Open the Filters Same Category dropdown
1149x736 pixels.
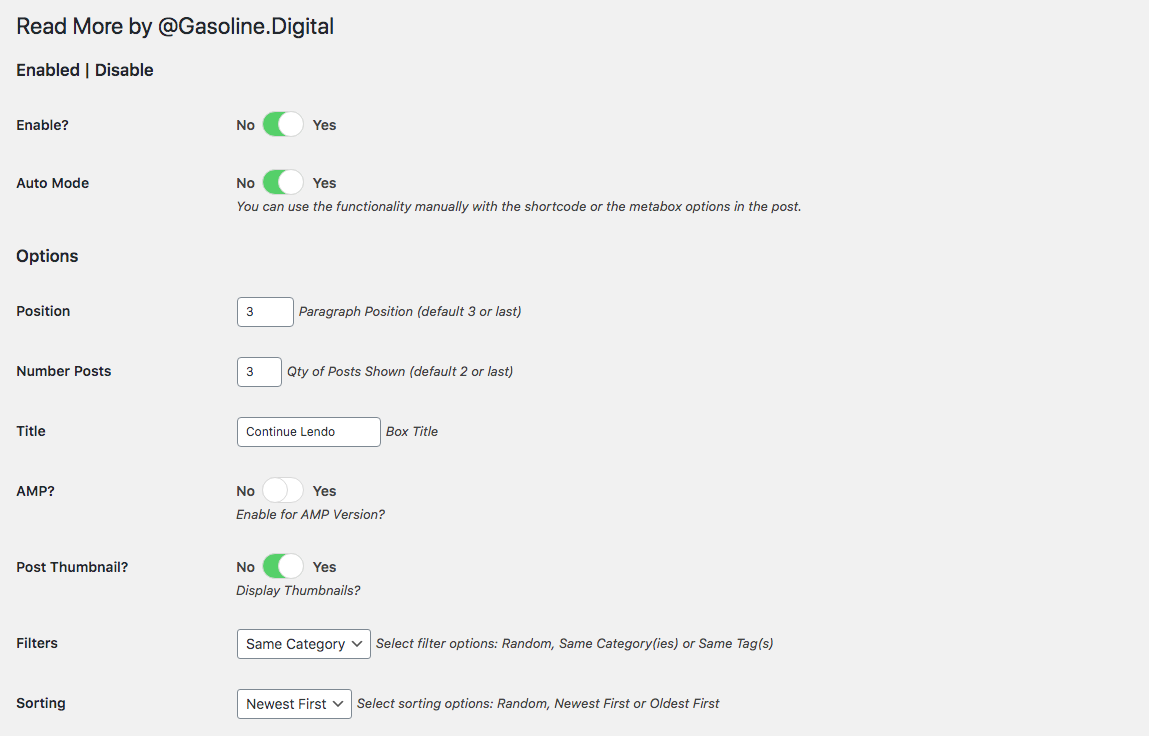(x=304, y=644)
